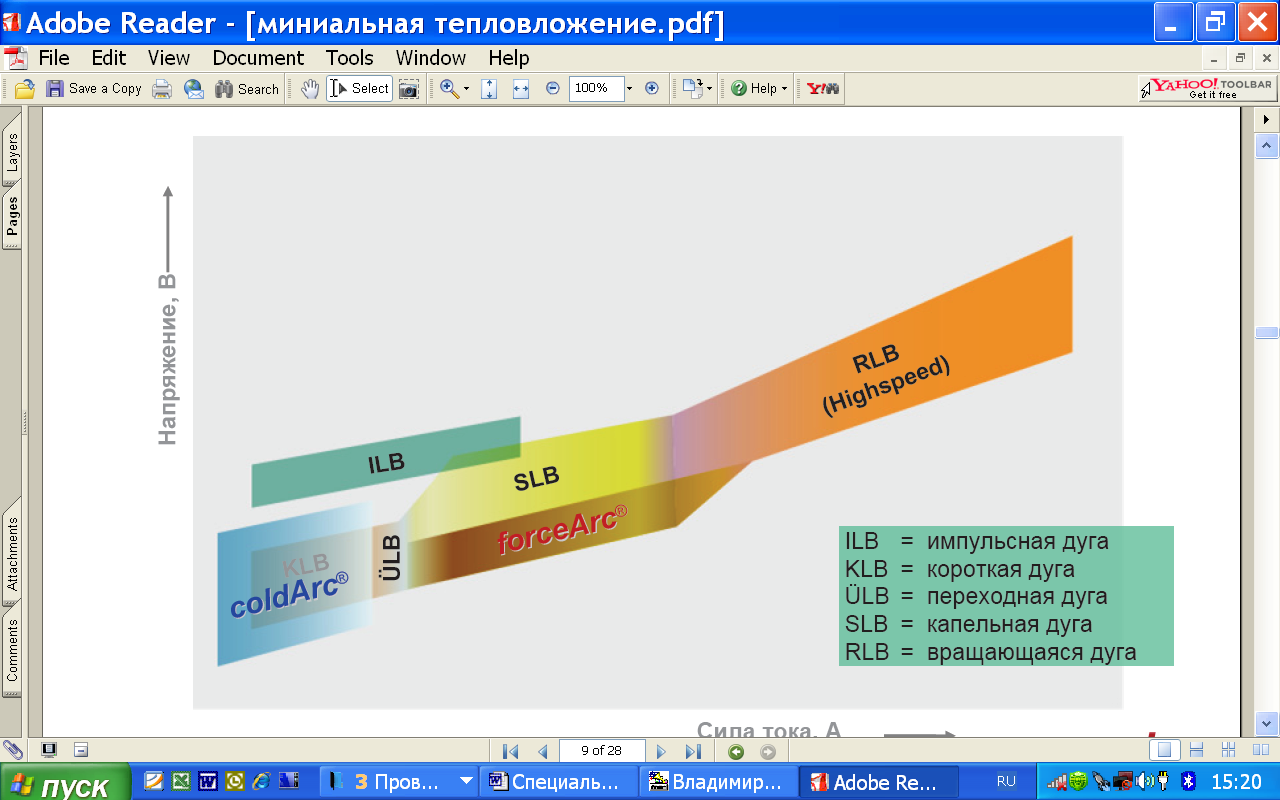Image resolution: width=1280 pixels, height=800 pixels.
Task: Click grey Next View button
Action: click(768, 751)
